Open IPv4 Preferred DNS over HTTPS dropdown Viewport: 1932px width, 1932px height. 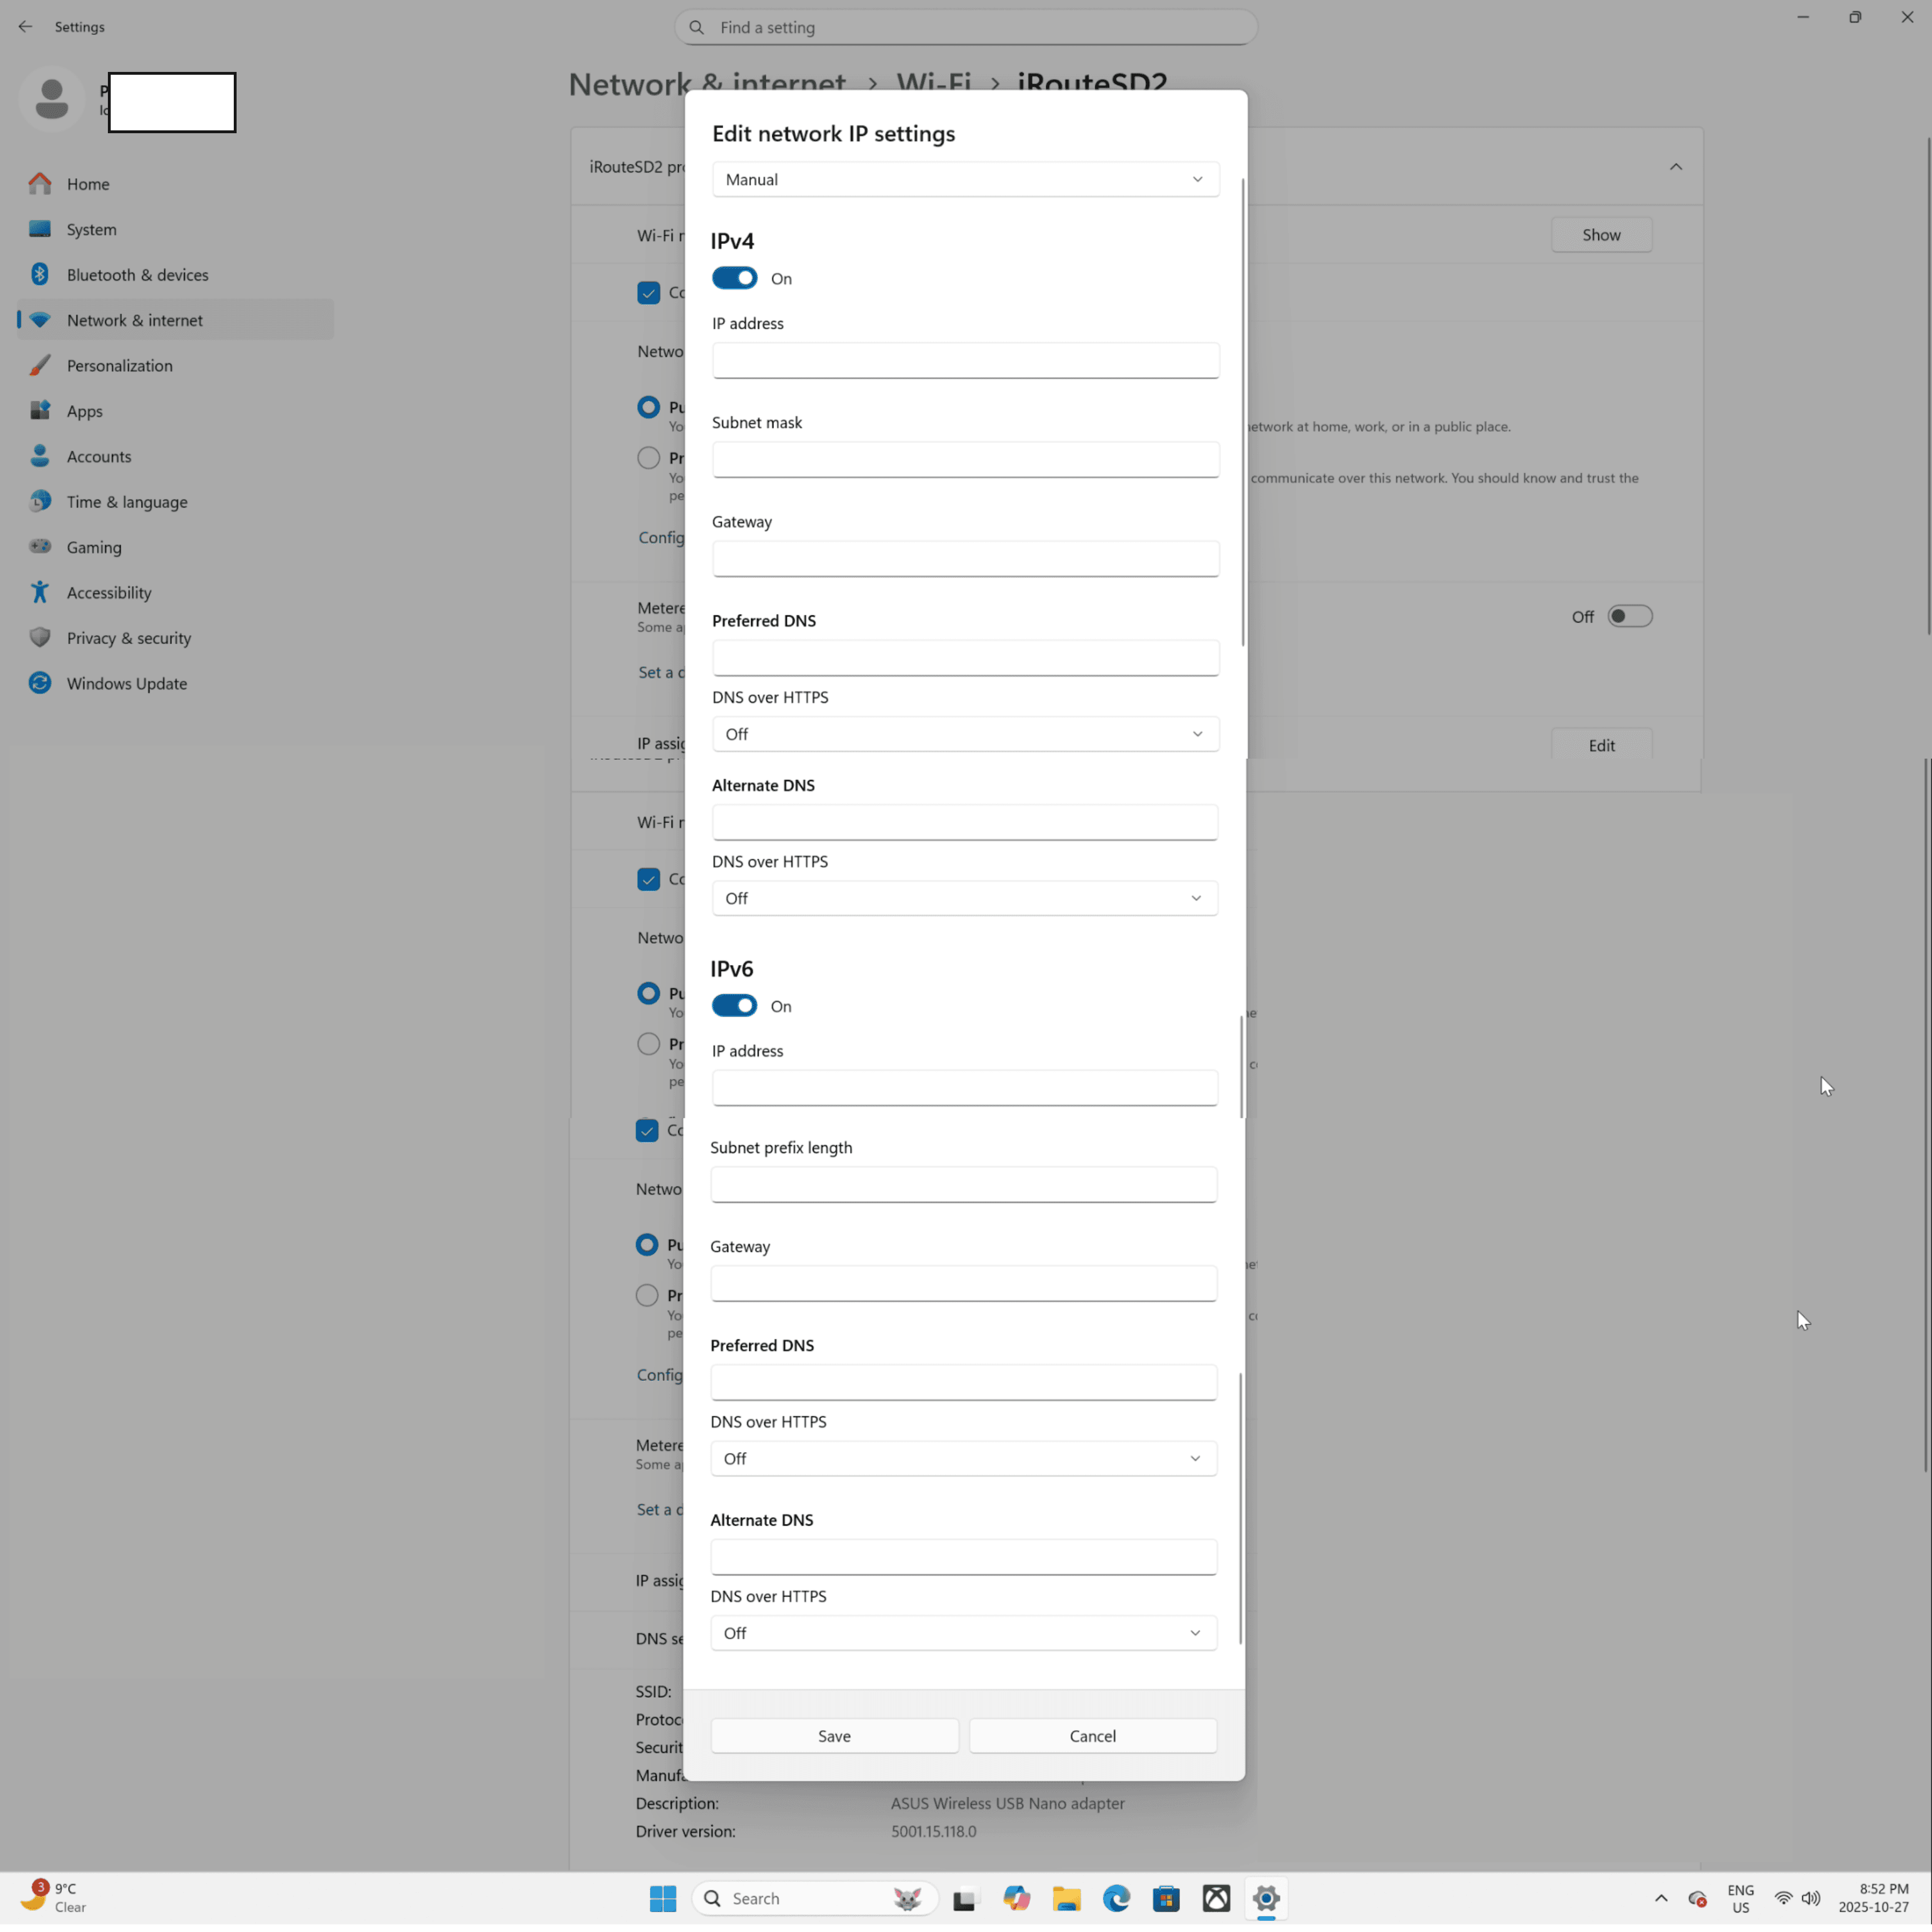pos(965,734)
